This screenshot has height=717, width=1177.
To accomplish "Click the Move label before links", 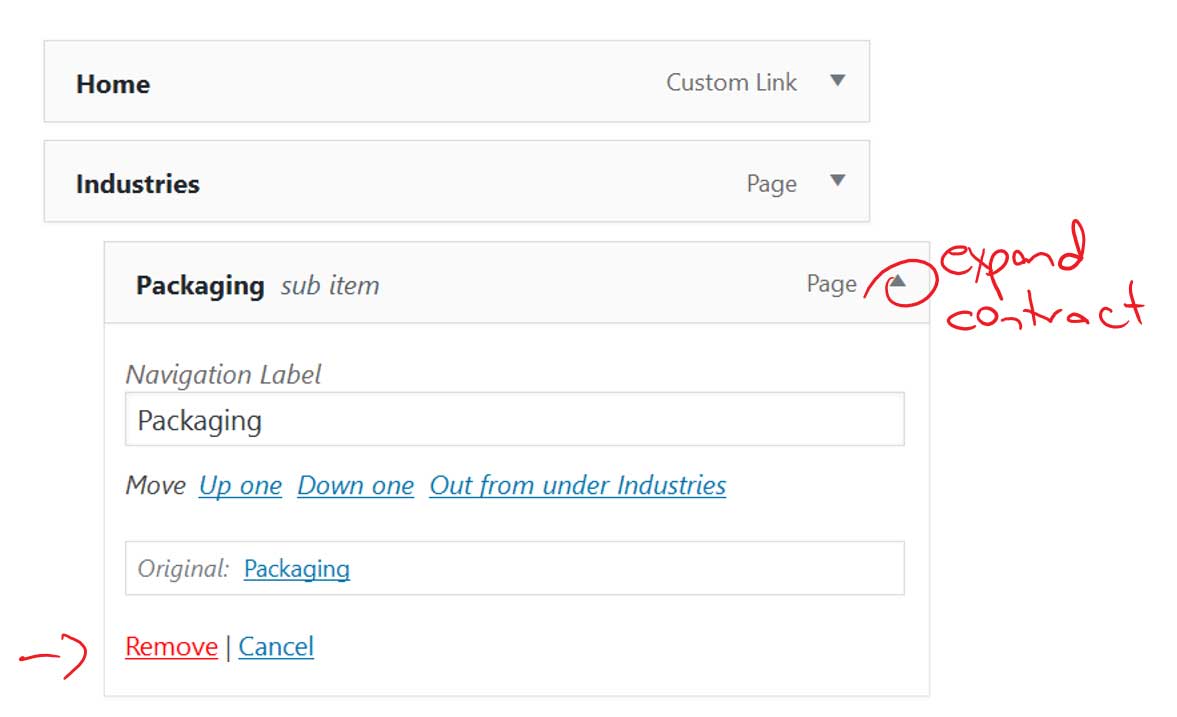I will 155,485.
